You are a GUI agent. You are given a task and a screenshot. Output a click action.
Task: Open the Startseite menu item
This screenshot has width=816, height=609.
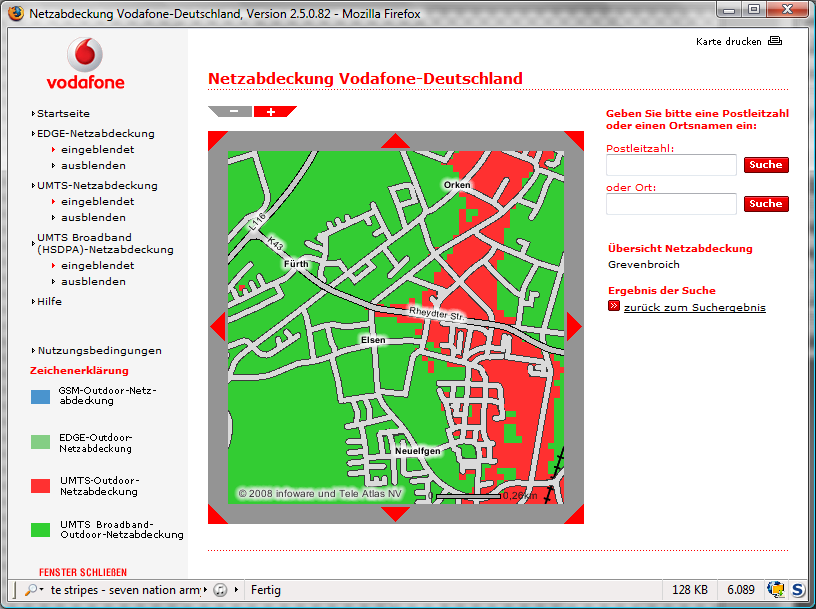click(x=63, y=113)
